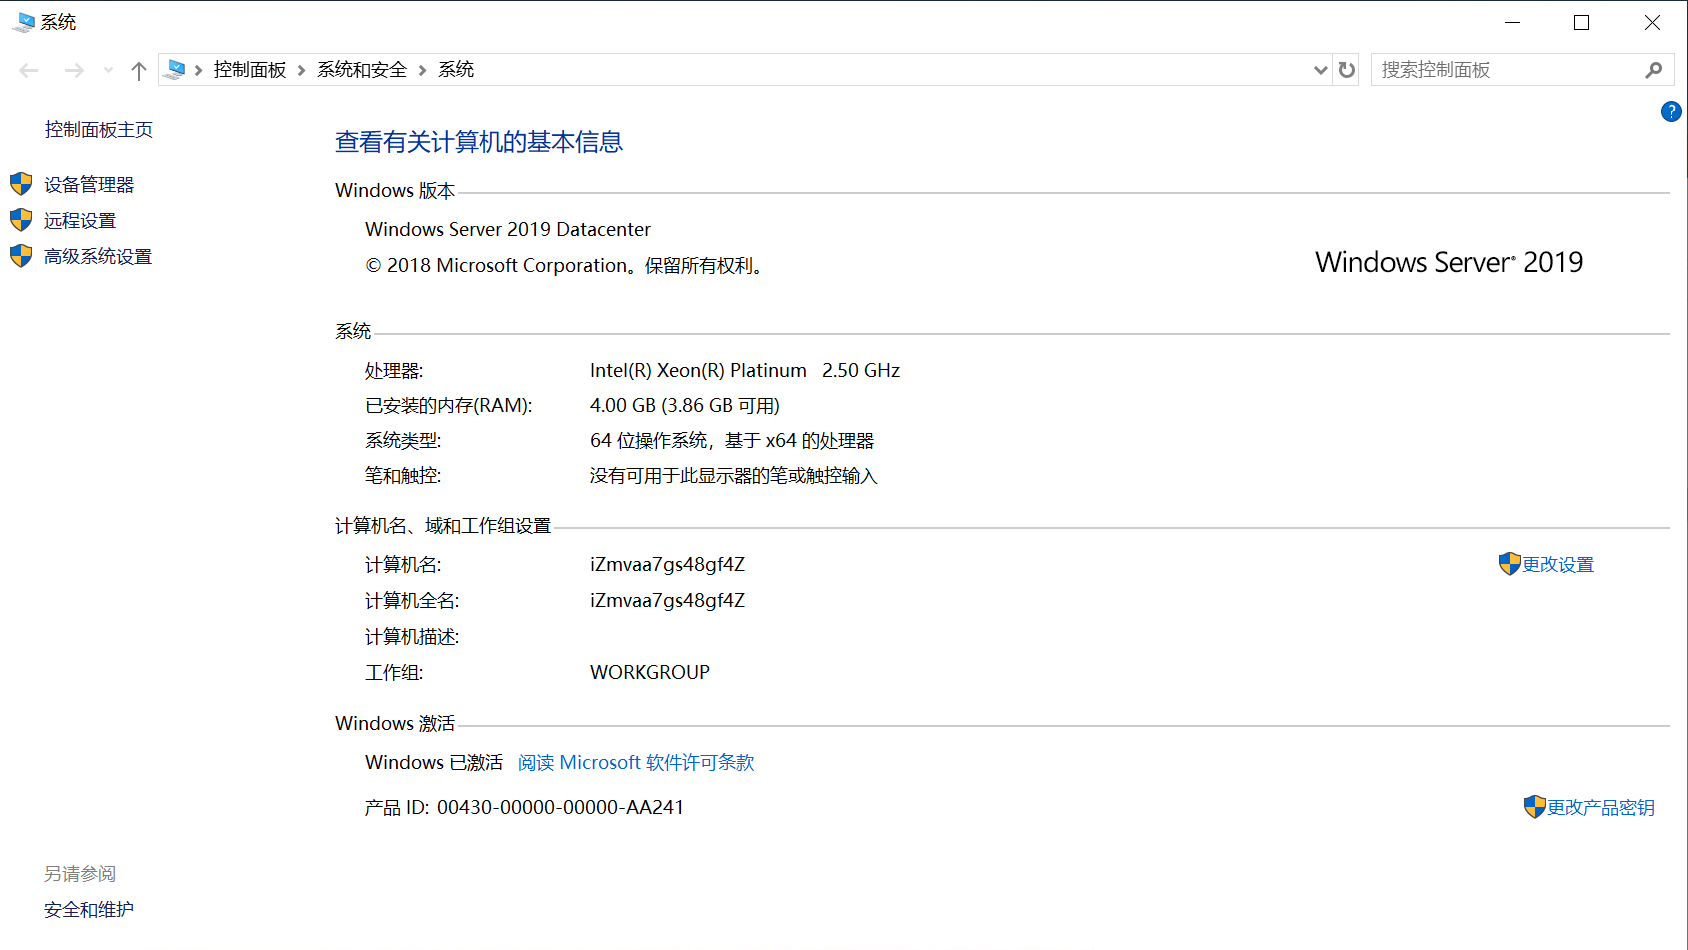Viewport: 1688px width, 950px height.
Task: Select product ID 00430-00000-00000-AA241
Action: click(x=560, y=808)
